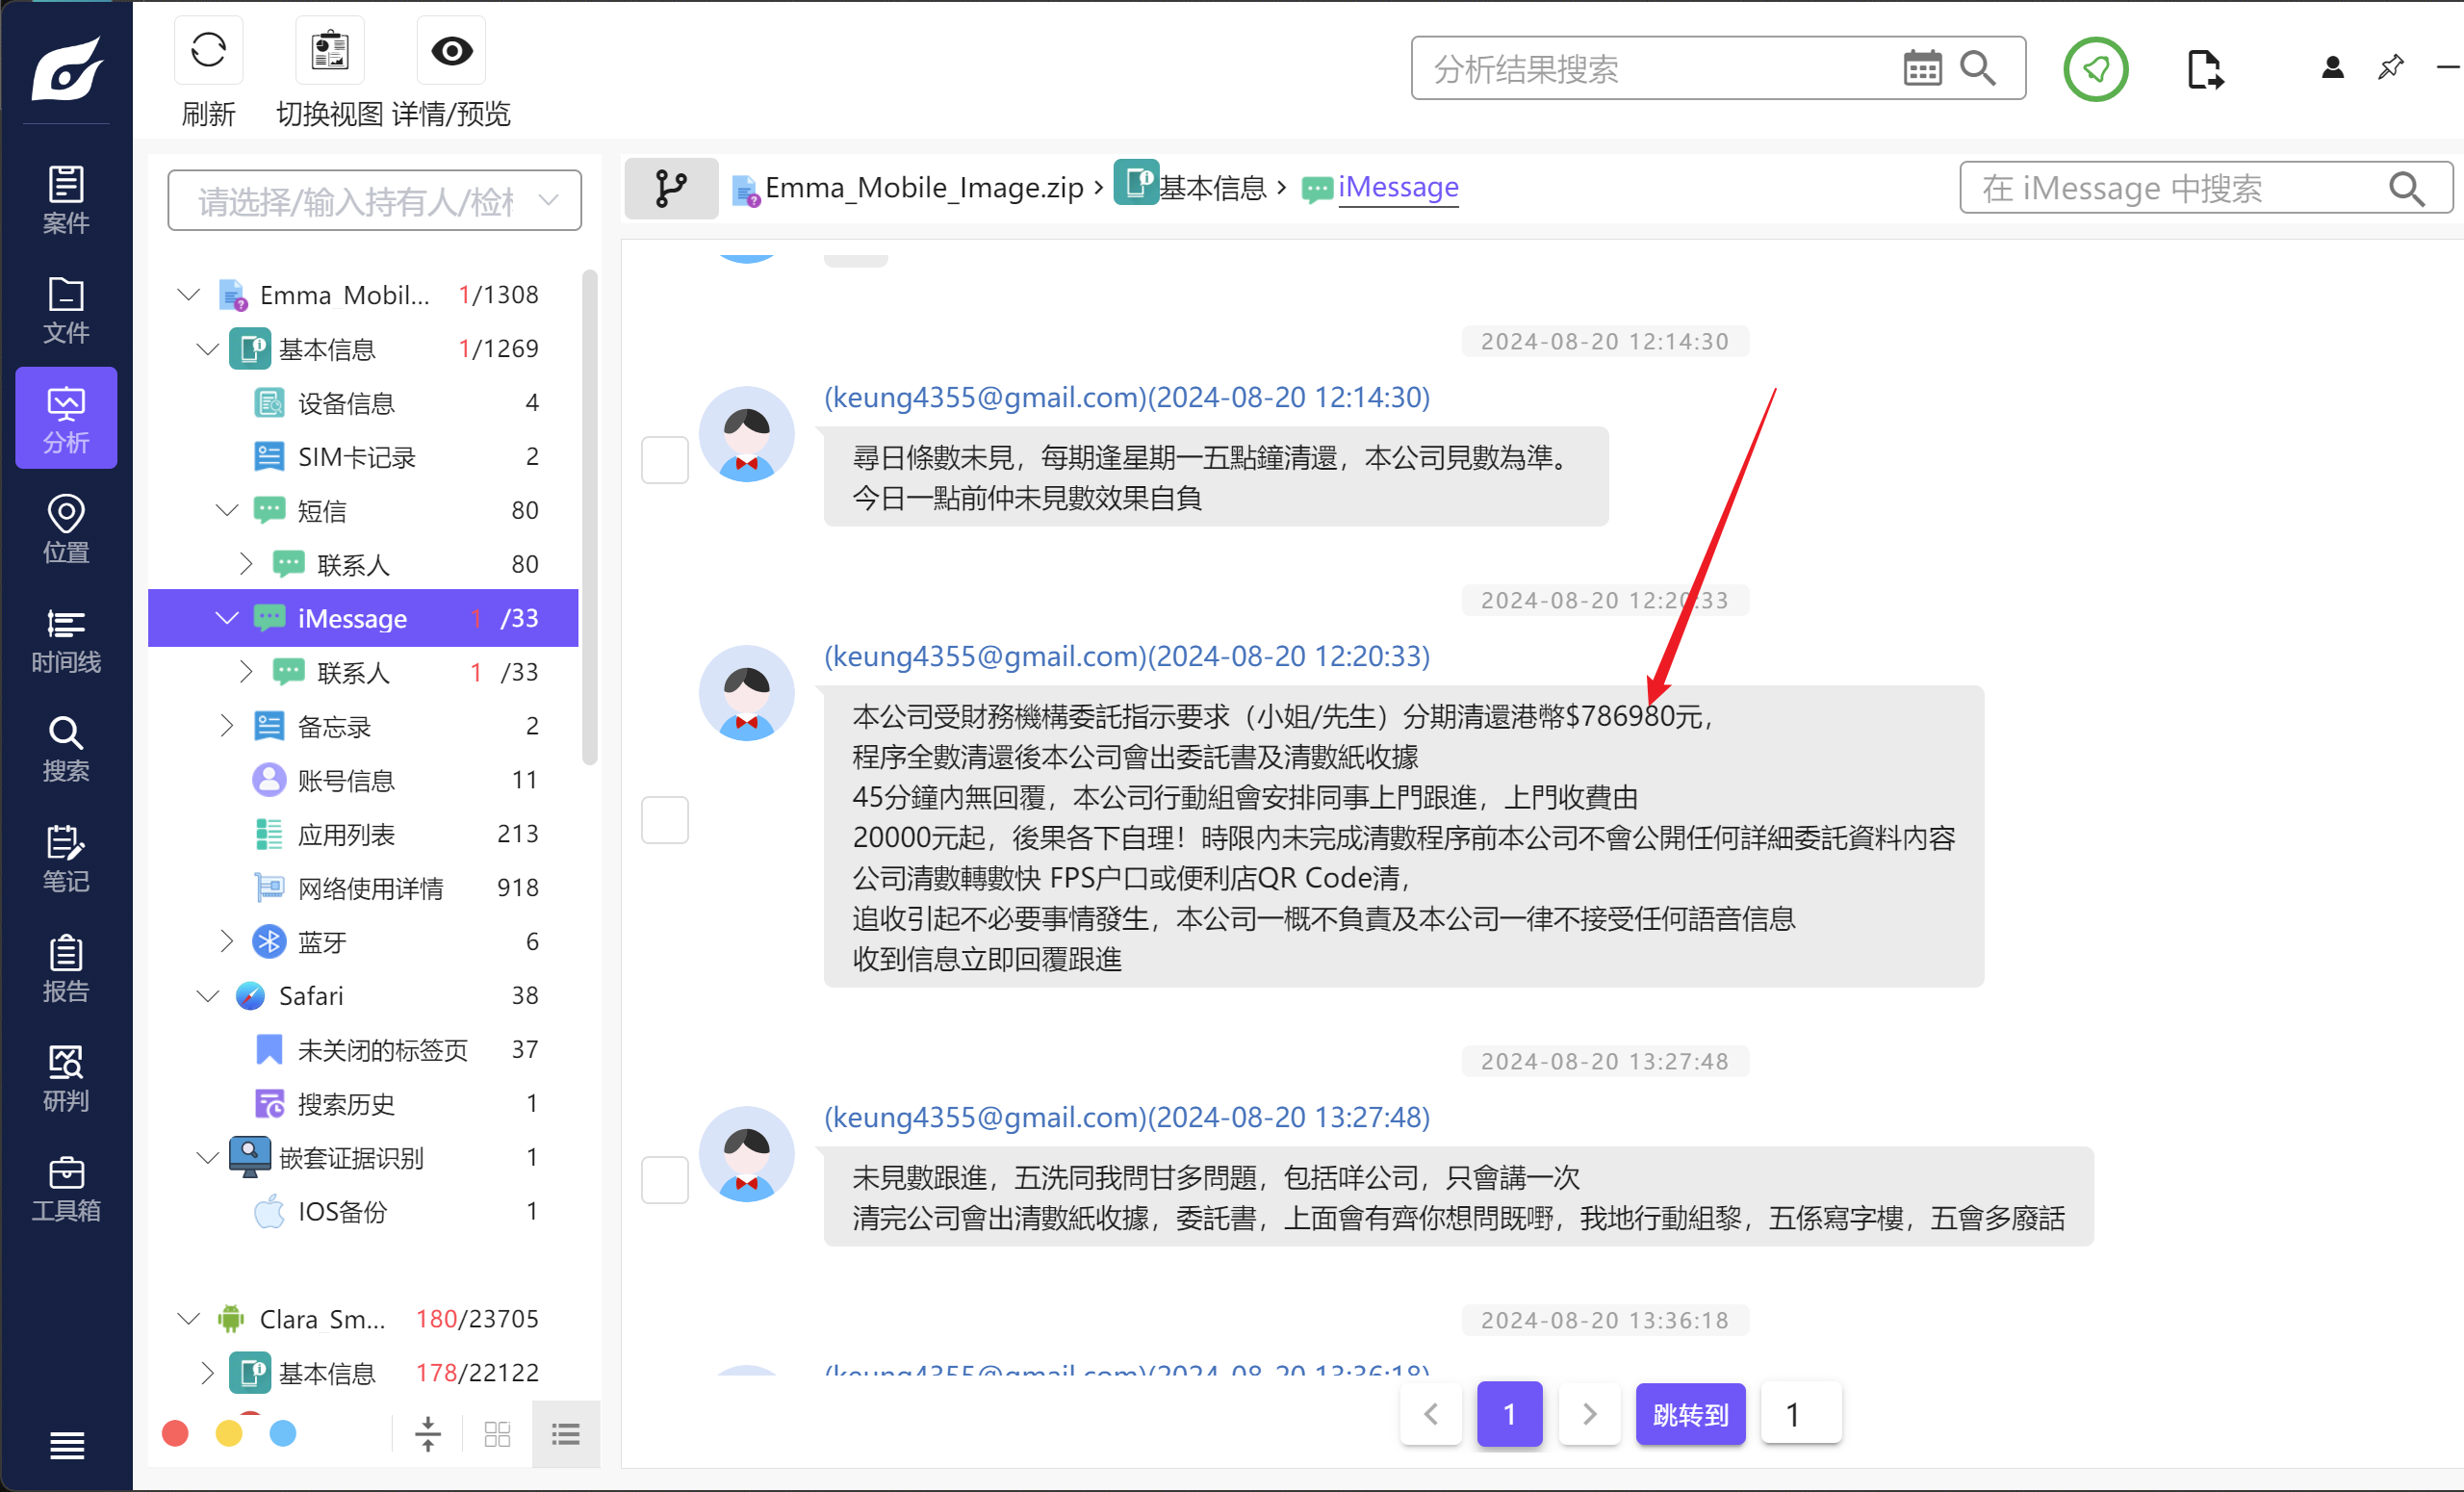Check the 13:27:48 message checkbox

tap(664, 1180)
